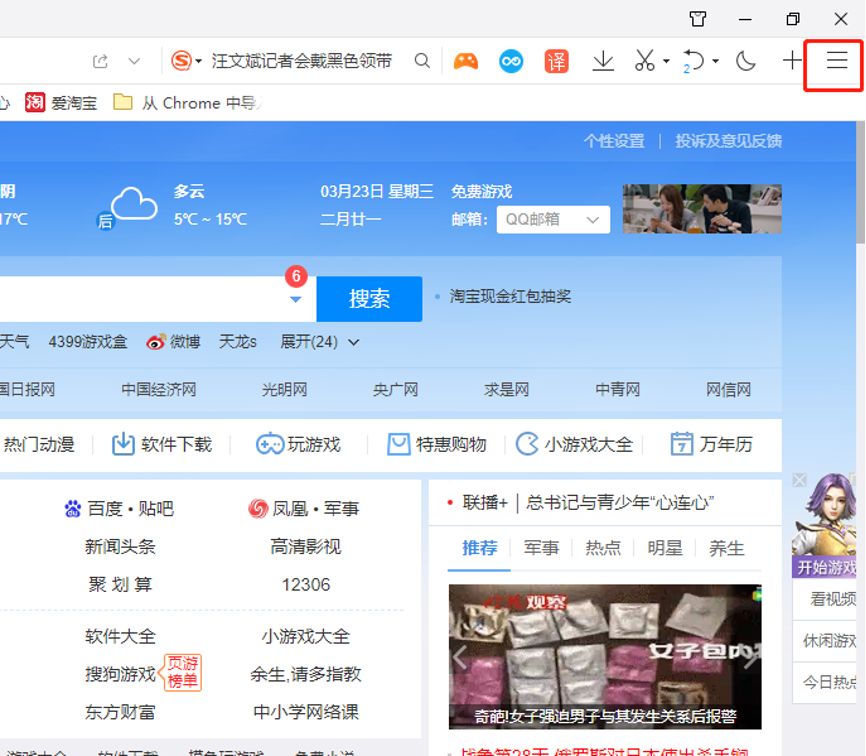Click the game controller icon in toolbar
The width and height of the screenshot is (866, 756).
[465, 61]
